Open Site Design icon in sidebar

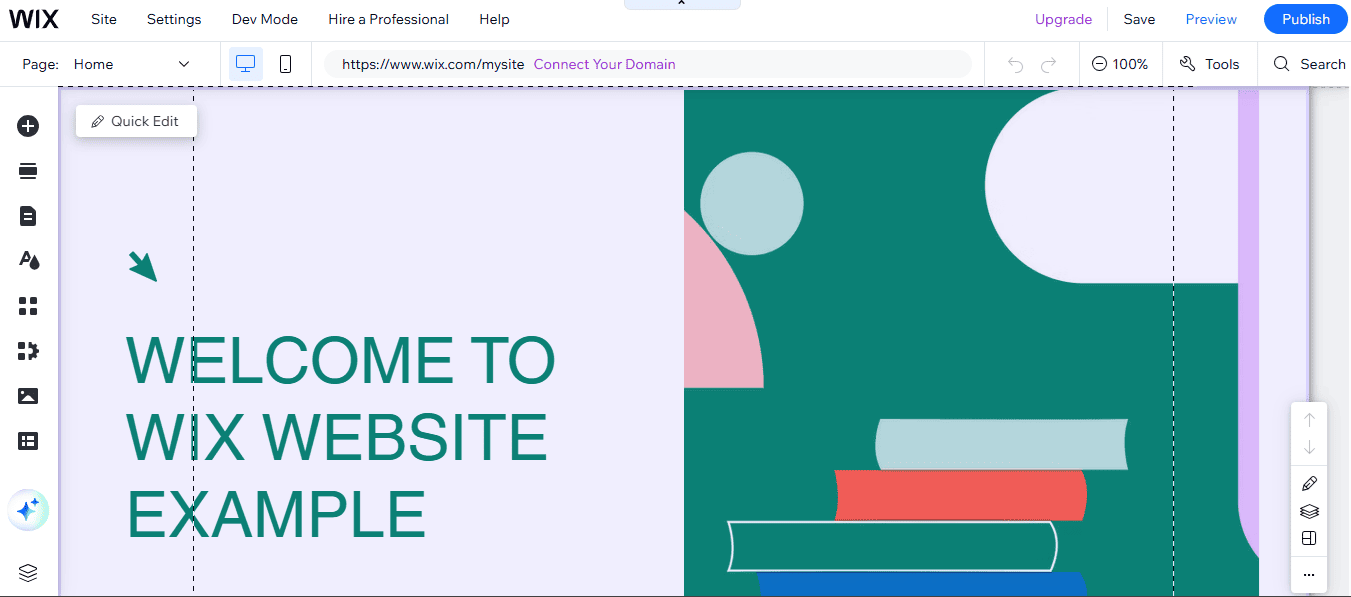coord(28,261)
